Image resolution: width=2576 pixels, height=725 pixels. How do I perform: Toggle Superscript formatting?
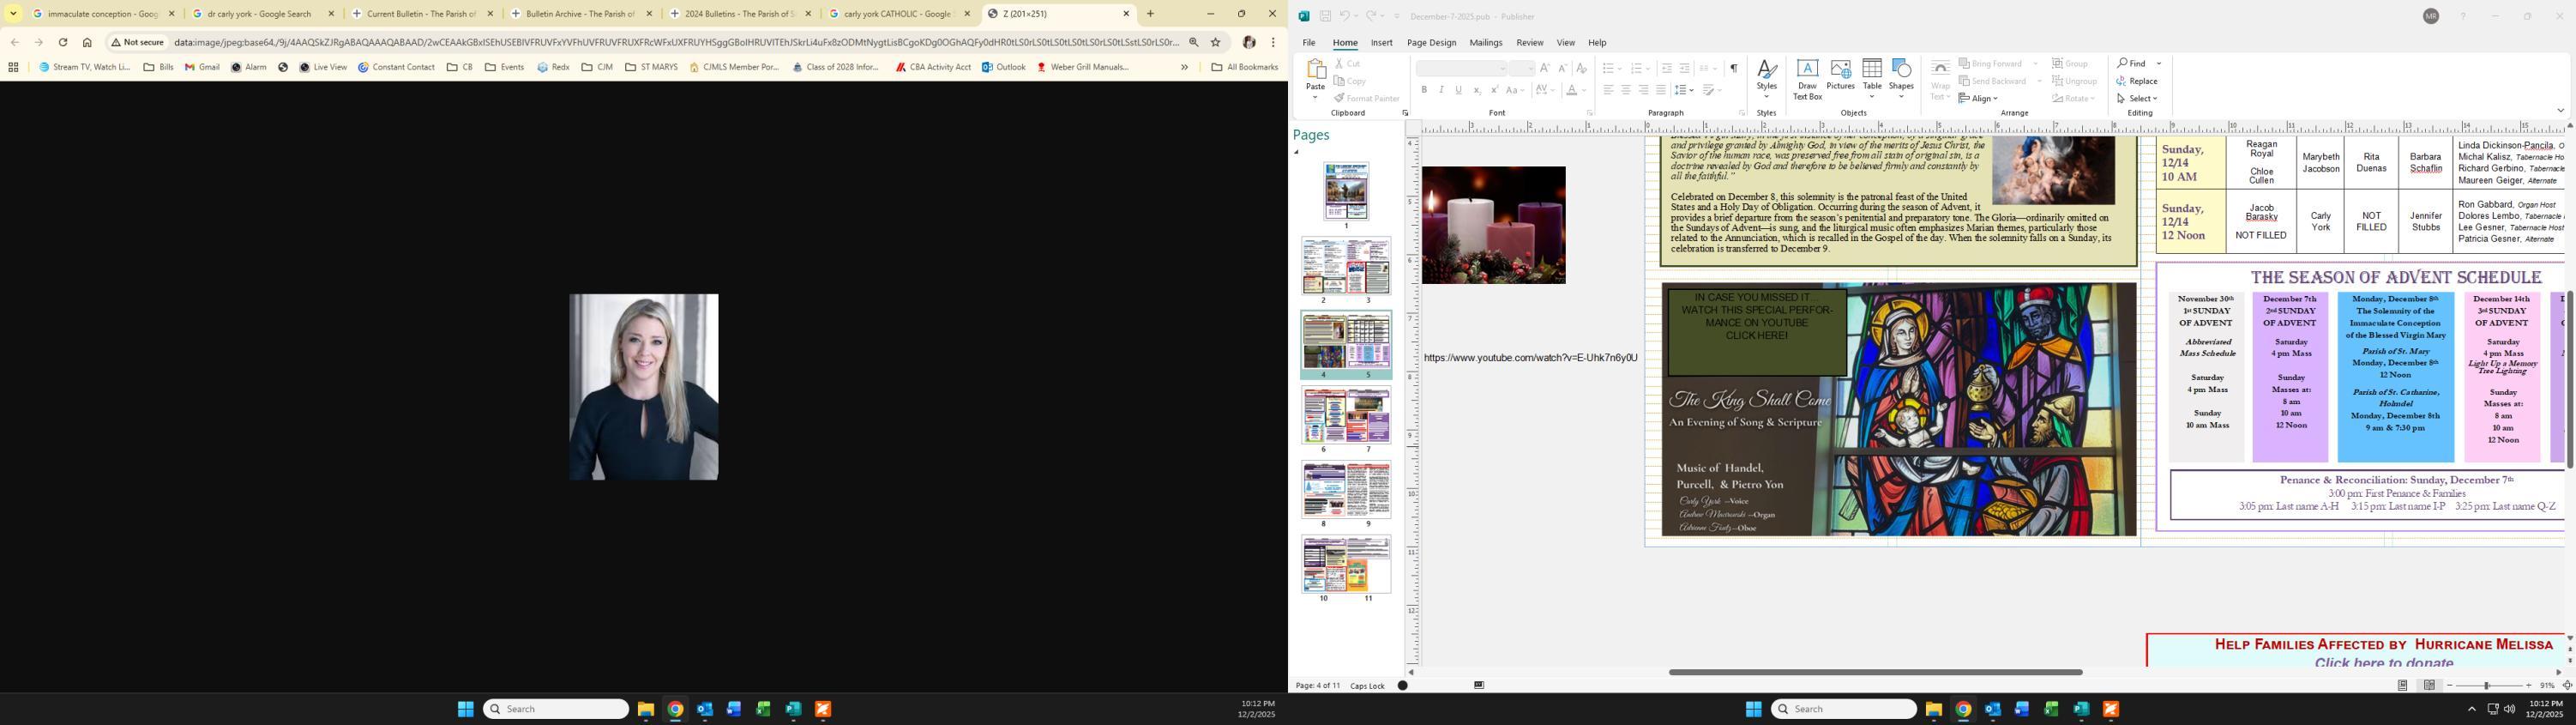click(1494, 90)
